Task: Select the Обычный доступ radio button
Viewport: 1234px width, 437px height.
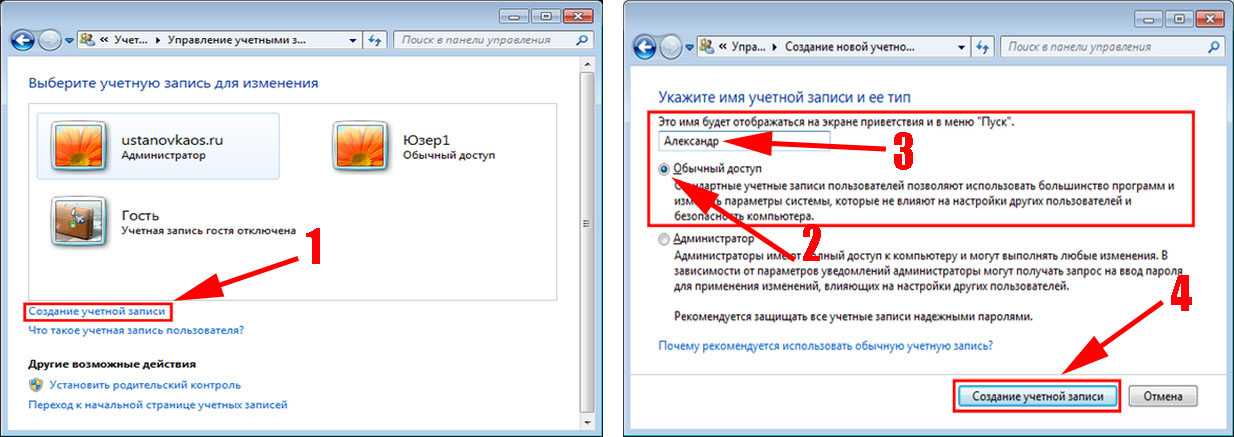Action: 665,170
